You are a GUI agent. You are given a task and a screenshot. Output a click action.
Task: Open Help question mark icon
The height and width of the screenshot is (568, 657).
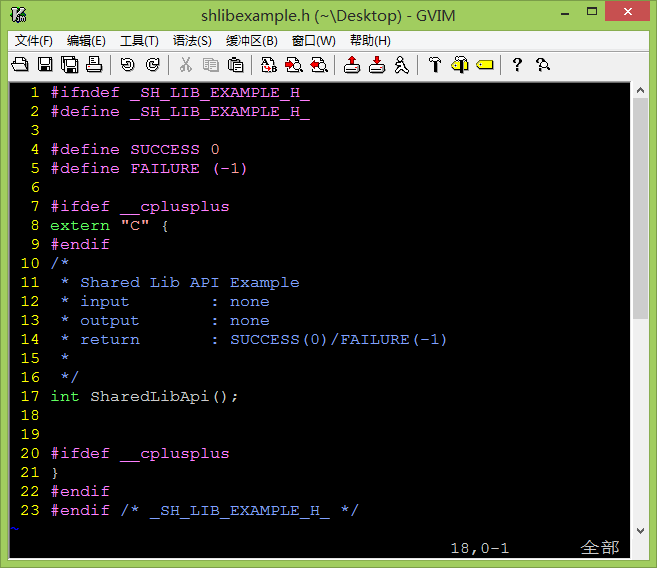point(517,65)
